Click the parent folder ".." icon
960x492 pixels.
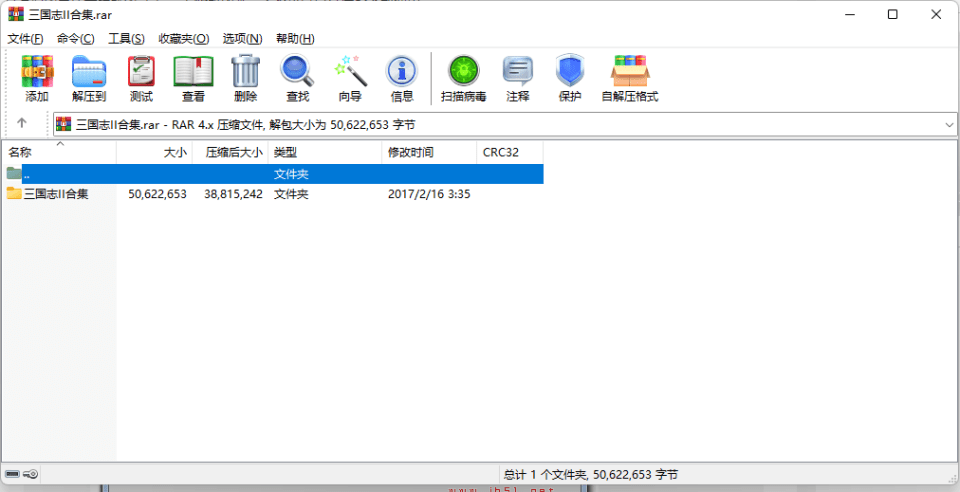(x=14, y=173)
